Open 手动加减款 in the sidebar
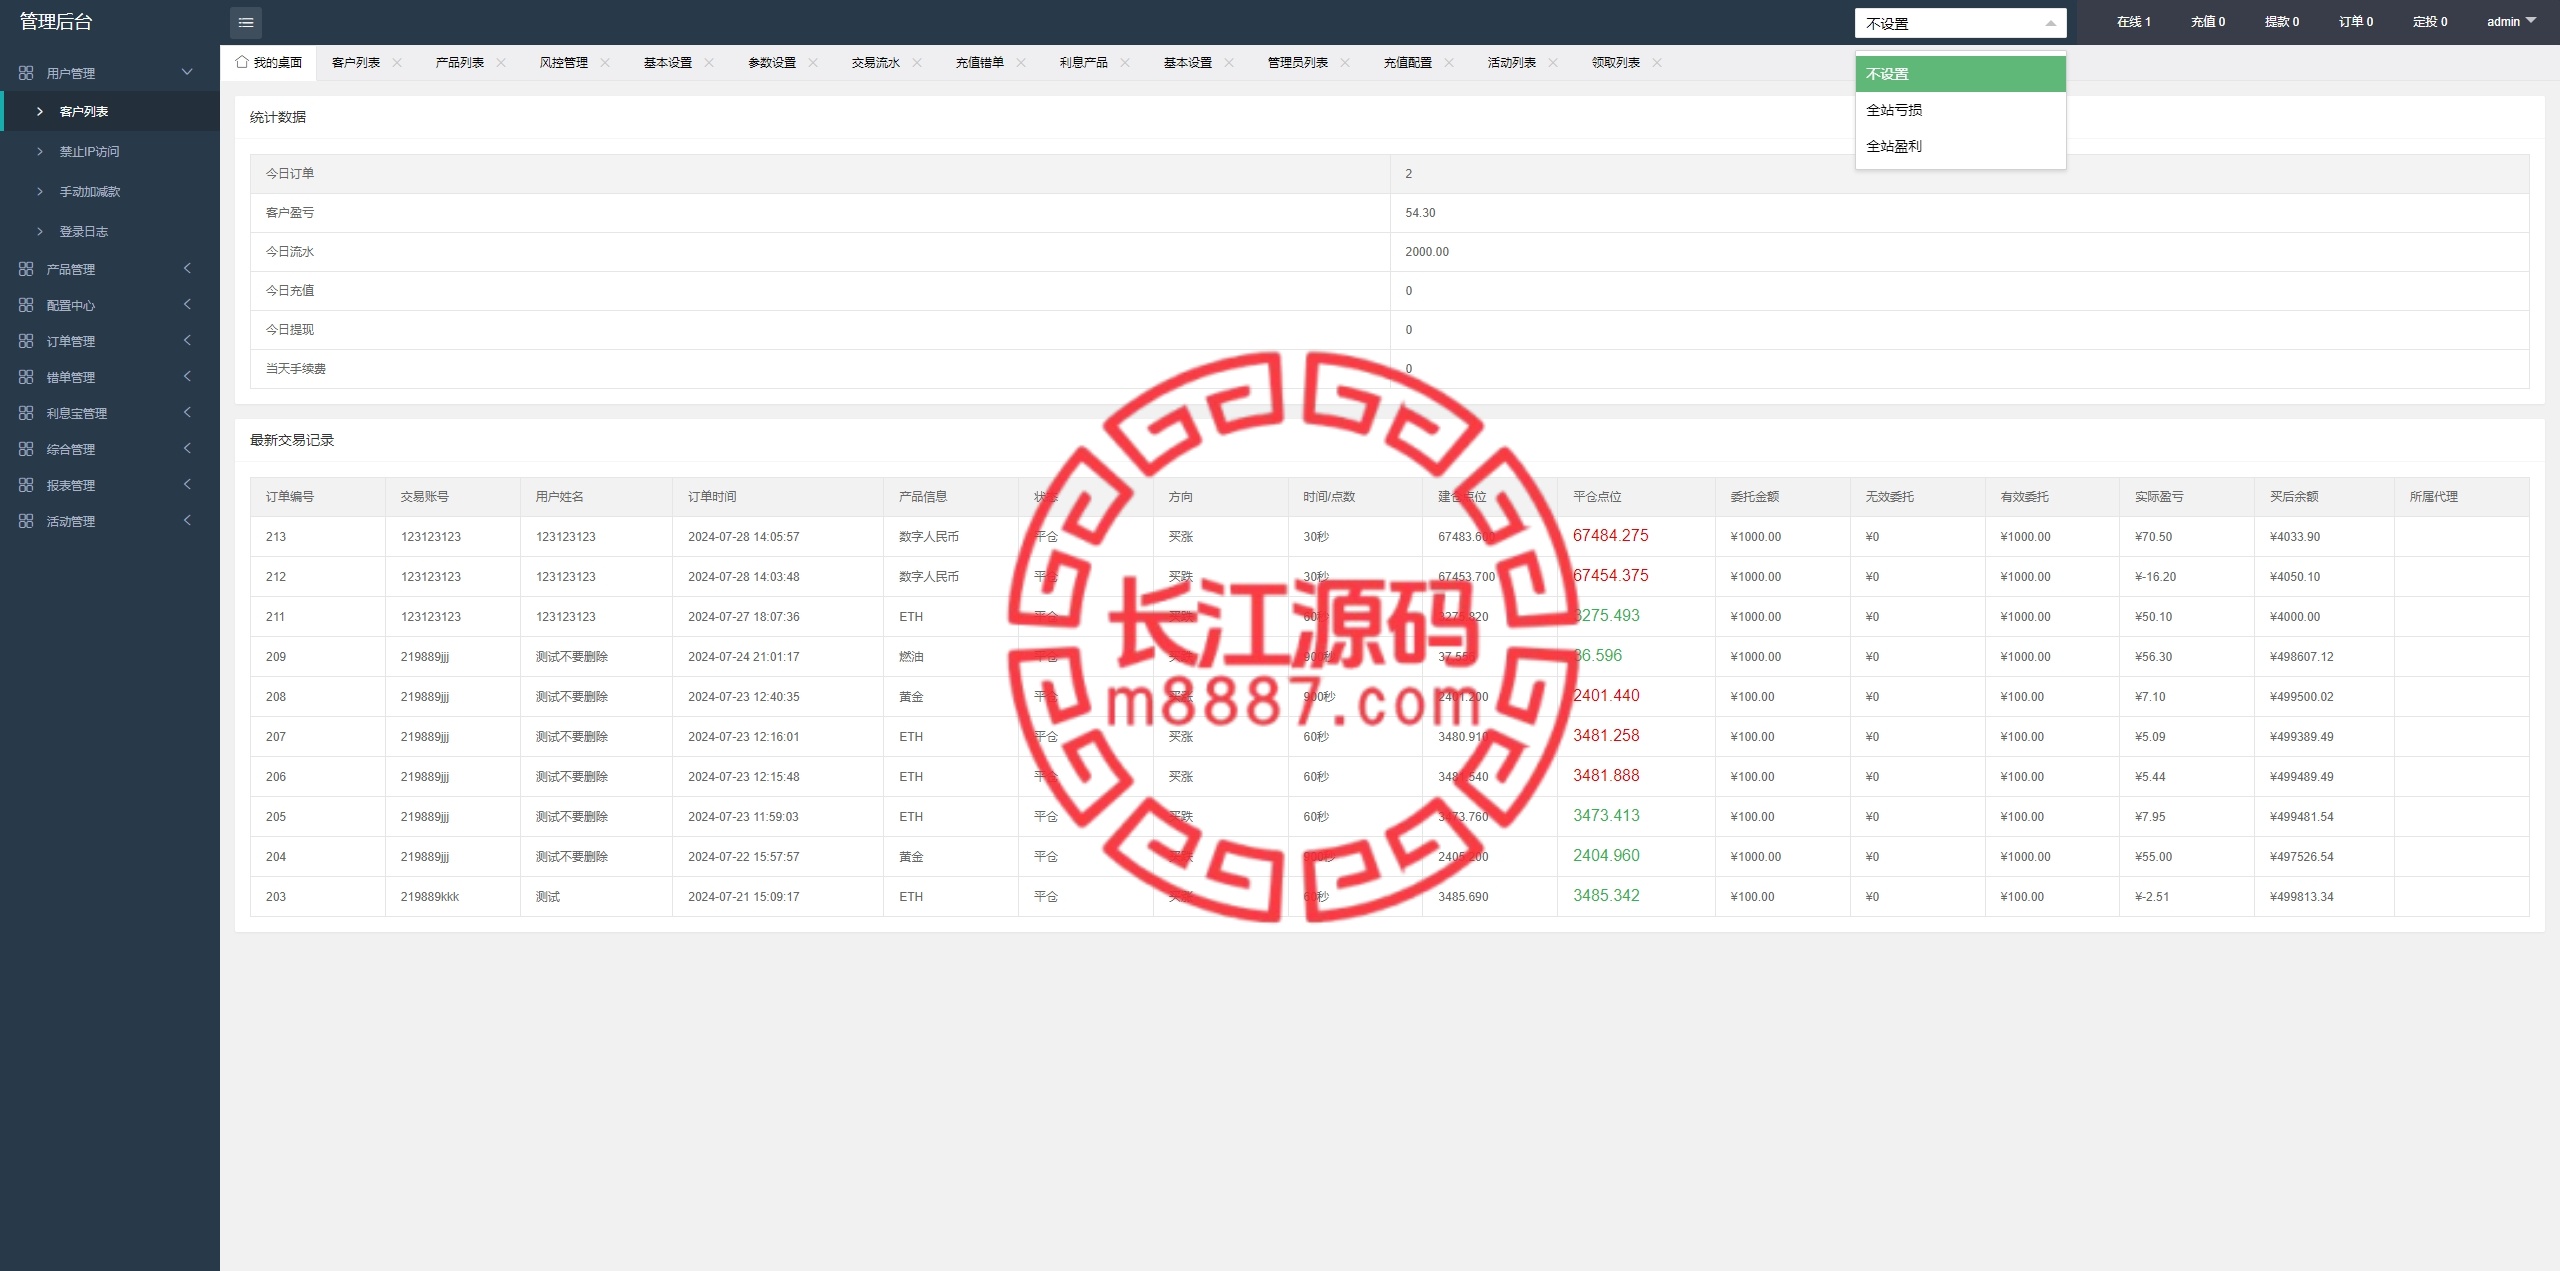Screen dimensions: 2560x1271 (x=110, y=191)
